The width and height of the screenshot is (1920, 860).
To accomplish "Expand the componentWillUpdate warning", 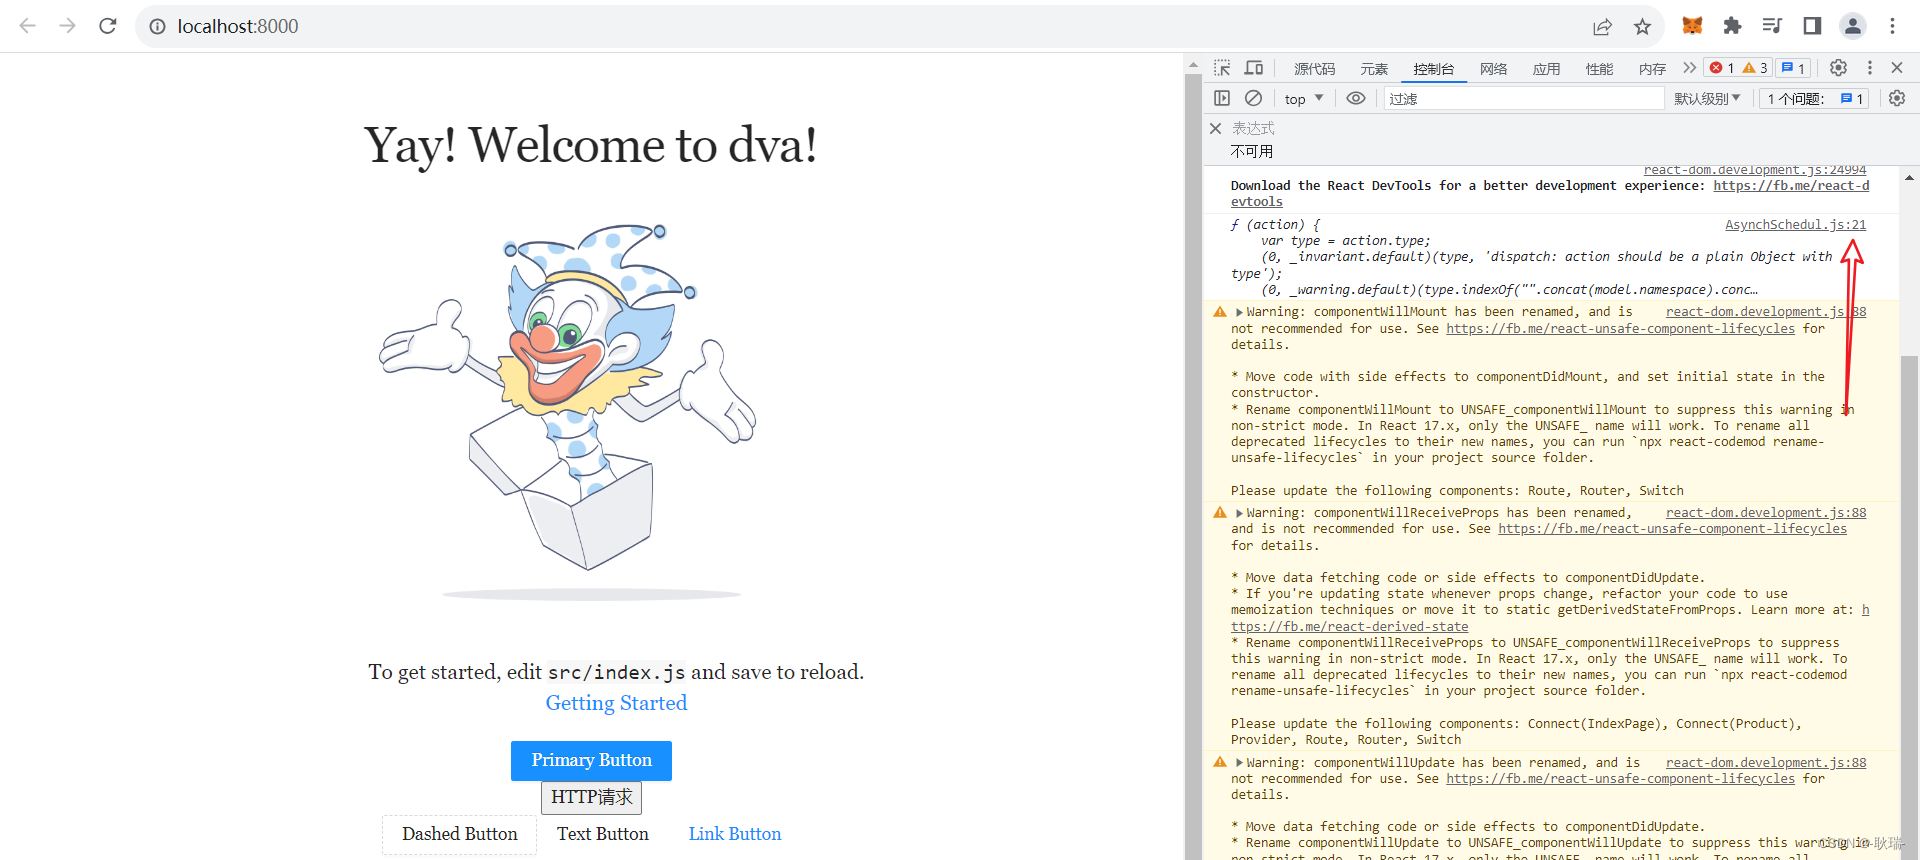I will 1239,763.
